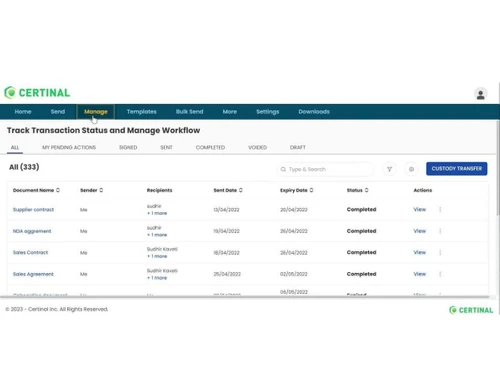Open the table settings gear icon
Image resolution: width=500 pixels, height=375 pixels.
(x=411, y=169)
